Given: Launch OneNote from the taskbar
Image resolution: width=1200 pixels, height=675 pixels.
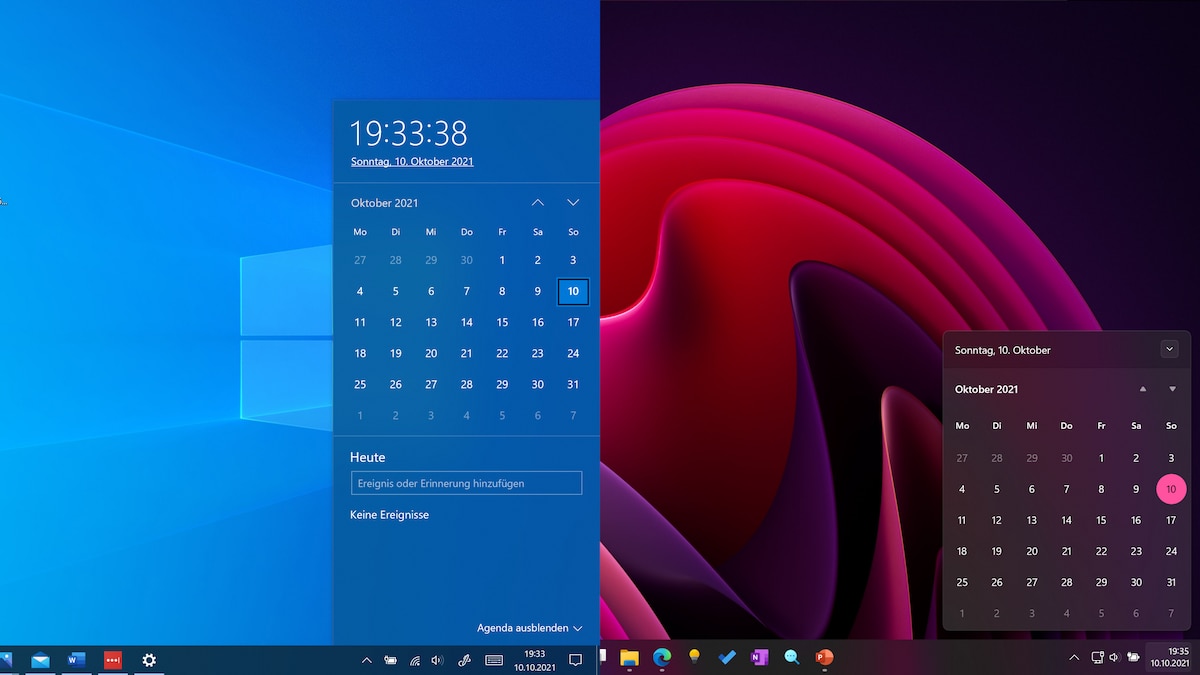Looking at the screenshot, I should (757, 660).
